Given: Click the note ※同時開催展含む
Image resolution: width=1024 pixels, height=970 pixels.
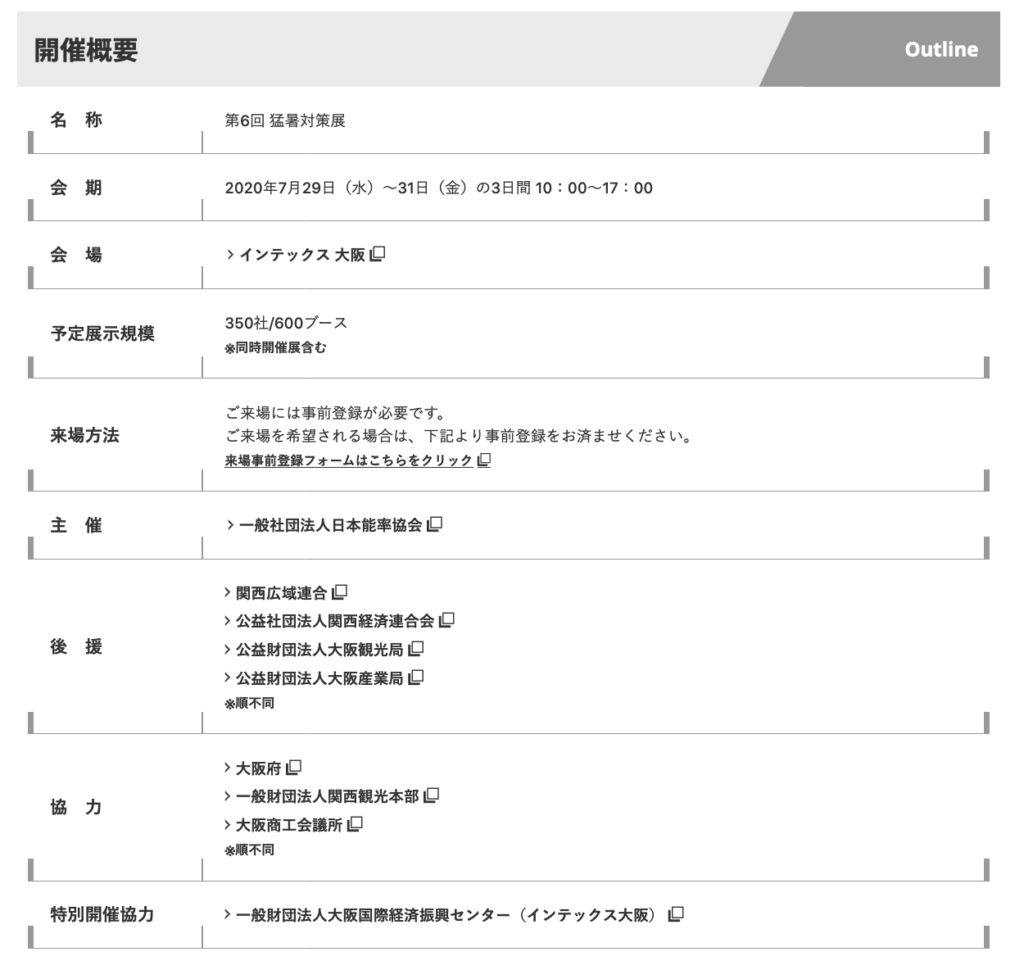Looking at the screenshot, I should pyautogui.click(x=275, y=348).
